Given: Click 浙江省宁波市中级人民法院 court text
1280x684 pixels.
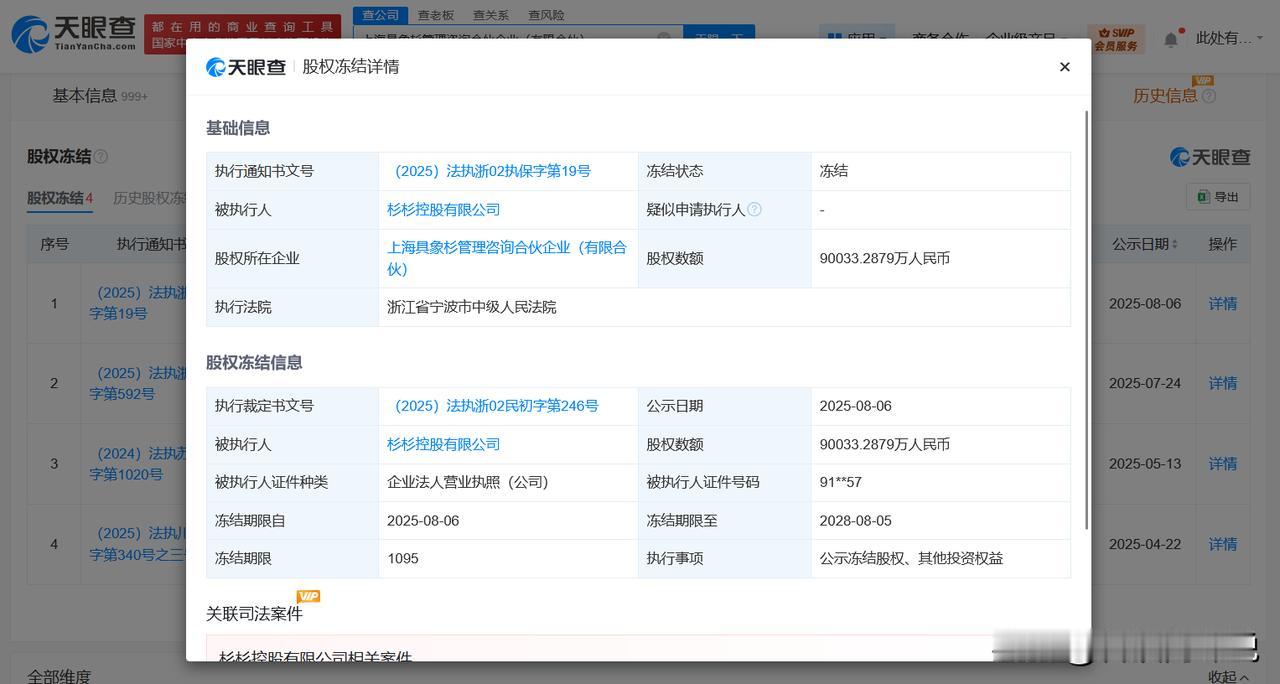Looking at the screenshot, I should [x=472, y=307].
